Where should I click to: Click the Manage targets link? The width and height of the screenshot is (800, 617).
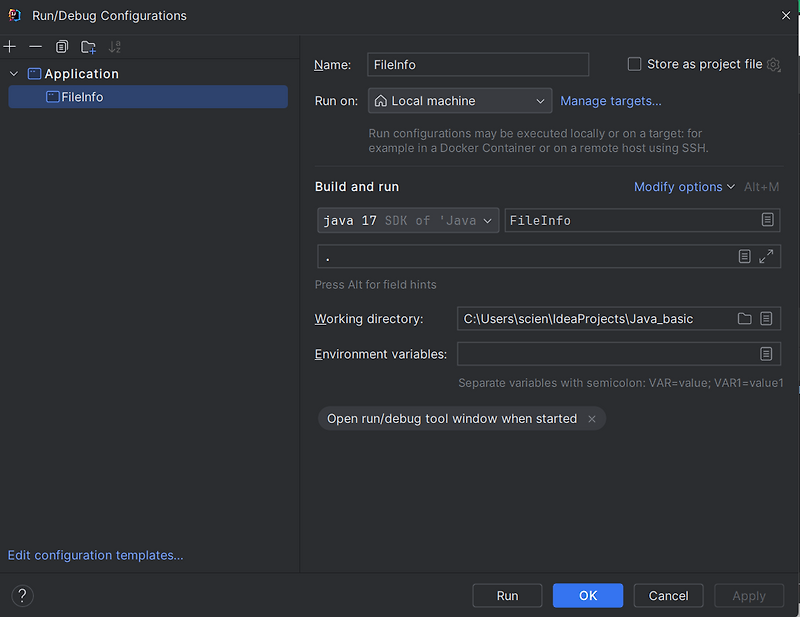pos(611,101)
